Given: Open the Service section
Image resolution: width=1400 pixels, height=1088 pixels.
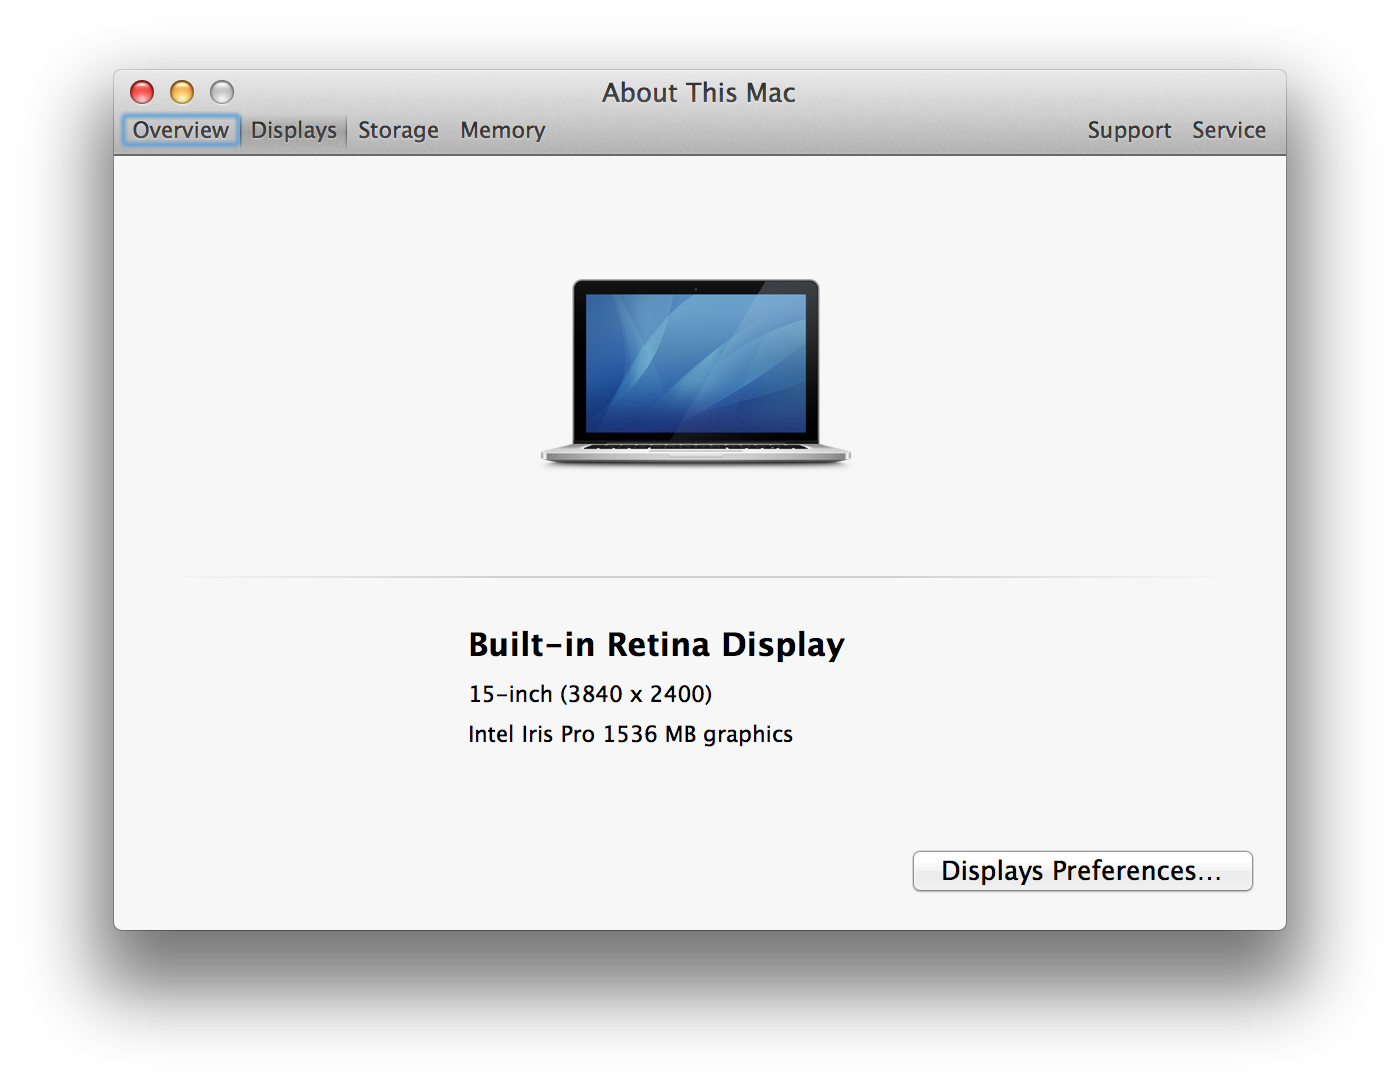Looking at the screenshot, I should coord(1228,130).
